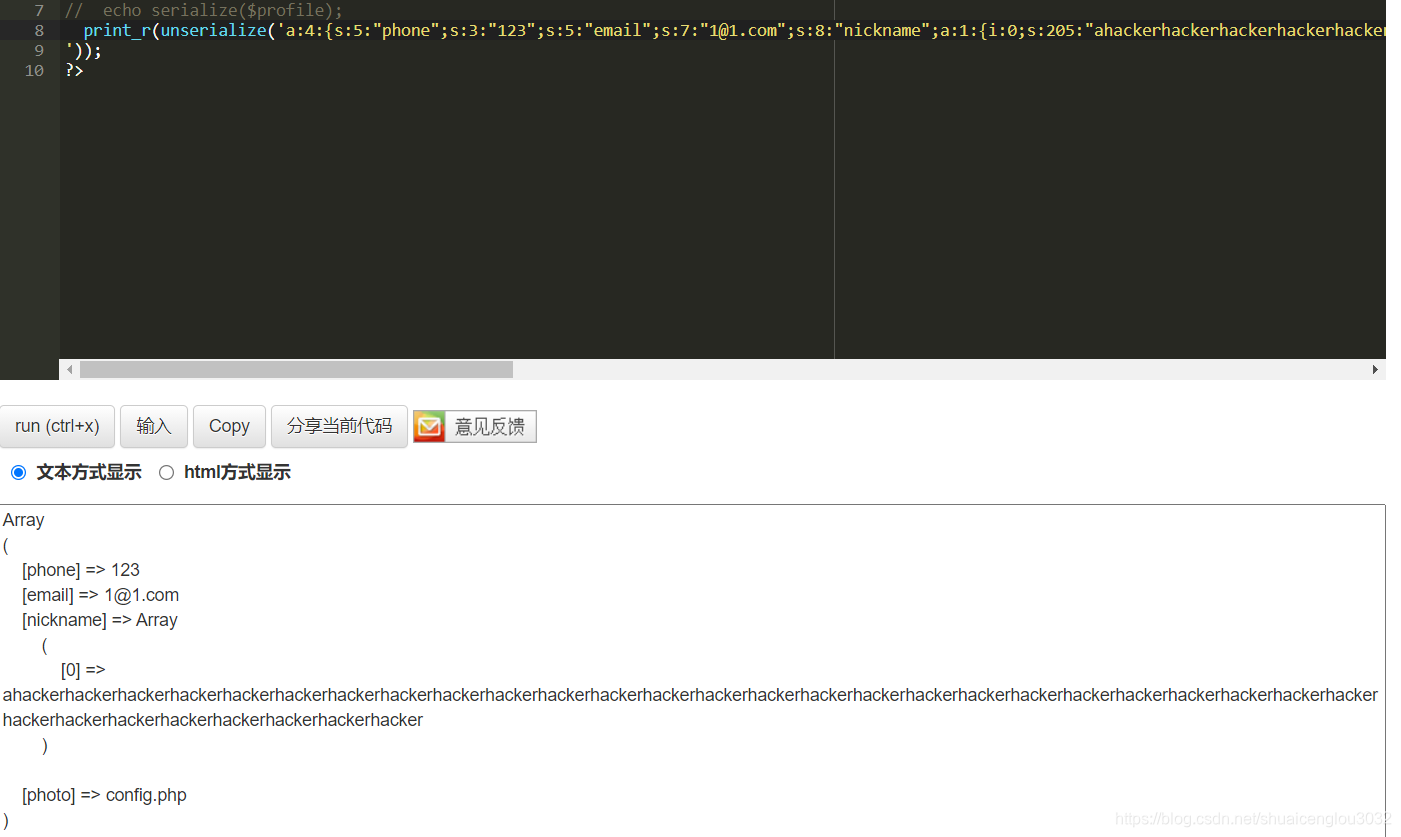This screenshot has height=837, width=1401.
Task: Select the html方式显示 radio button
Action: coord(167,472)
